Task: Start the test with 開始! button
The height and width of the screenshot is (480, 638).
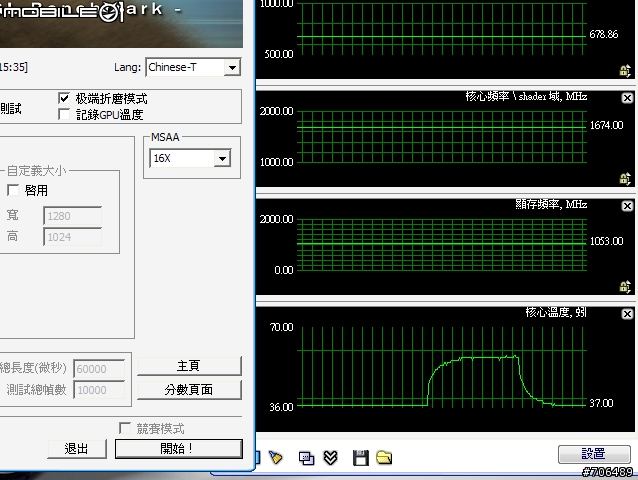Action: (x=179, y=449)
